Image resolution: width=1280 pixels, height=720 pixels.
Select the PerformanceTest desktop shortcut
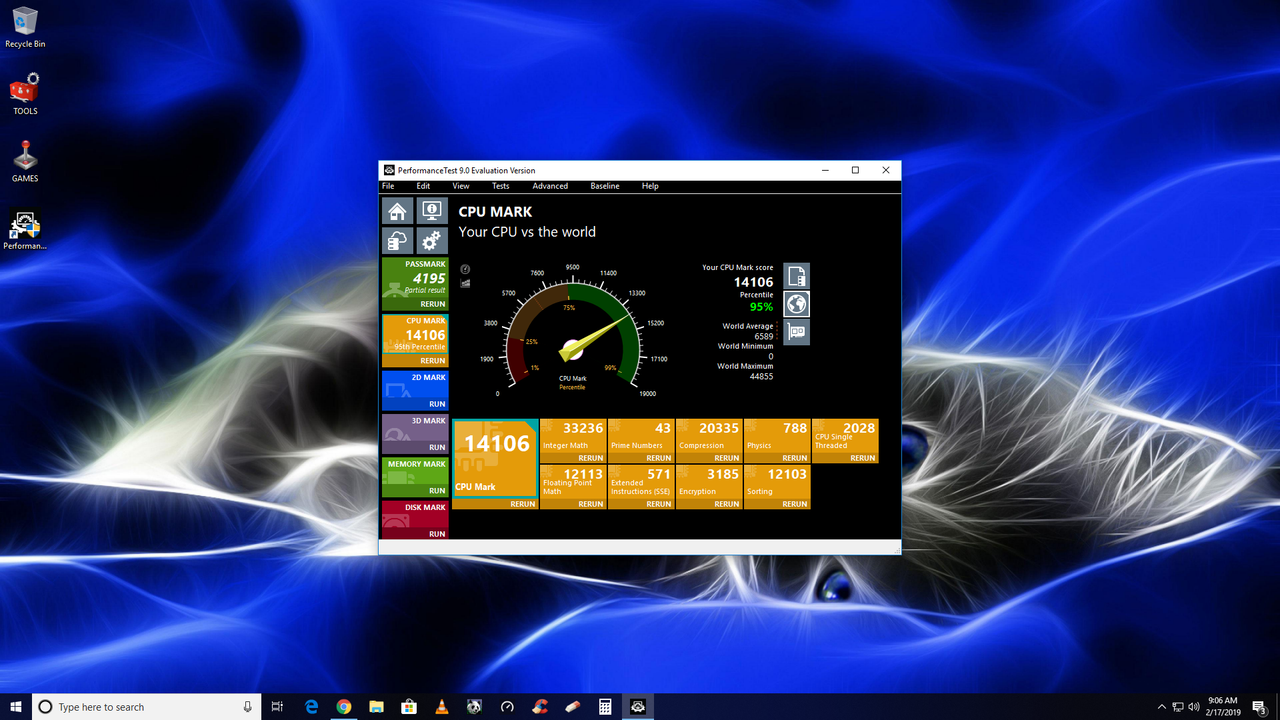(x=25, y=230)
